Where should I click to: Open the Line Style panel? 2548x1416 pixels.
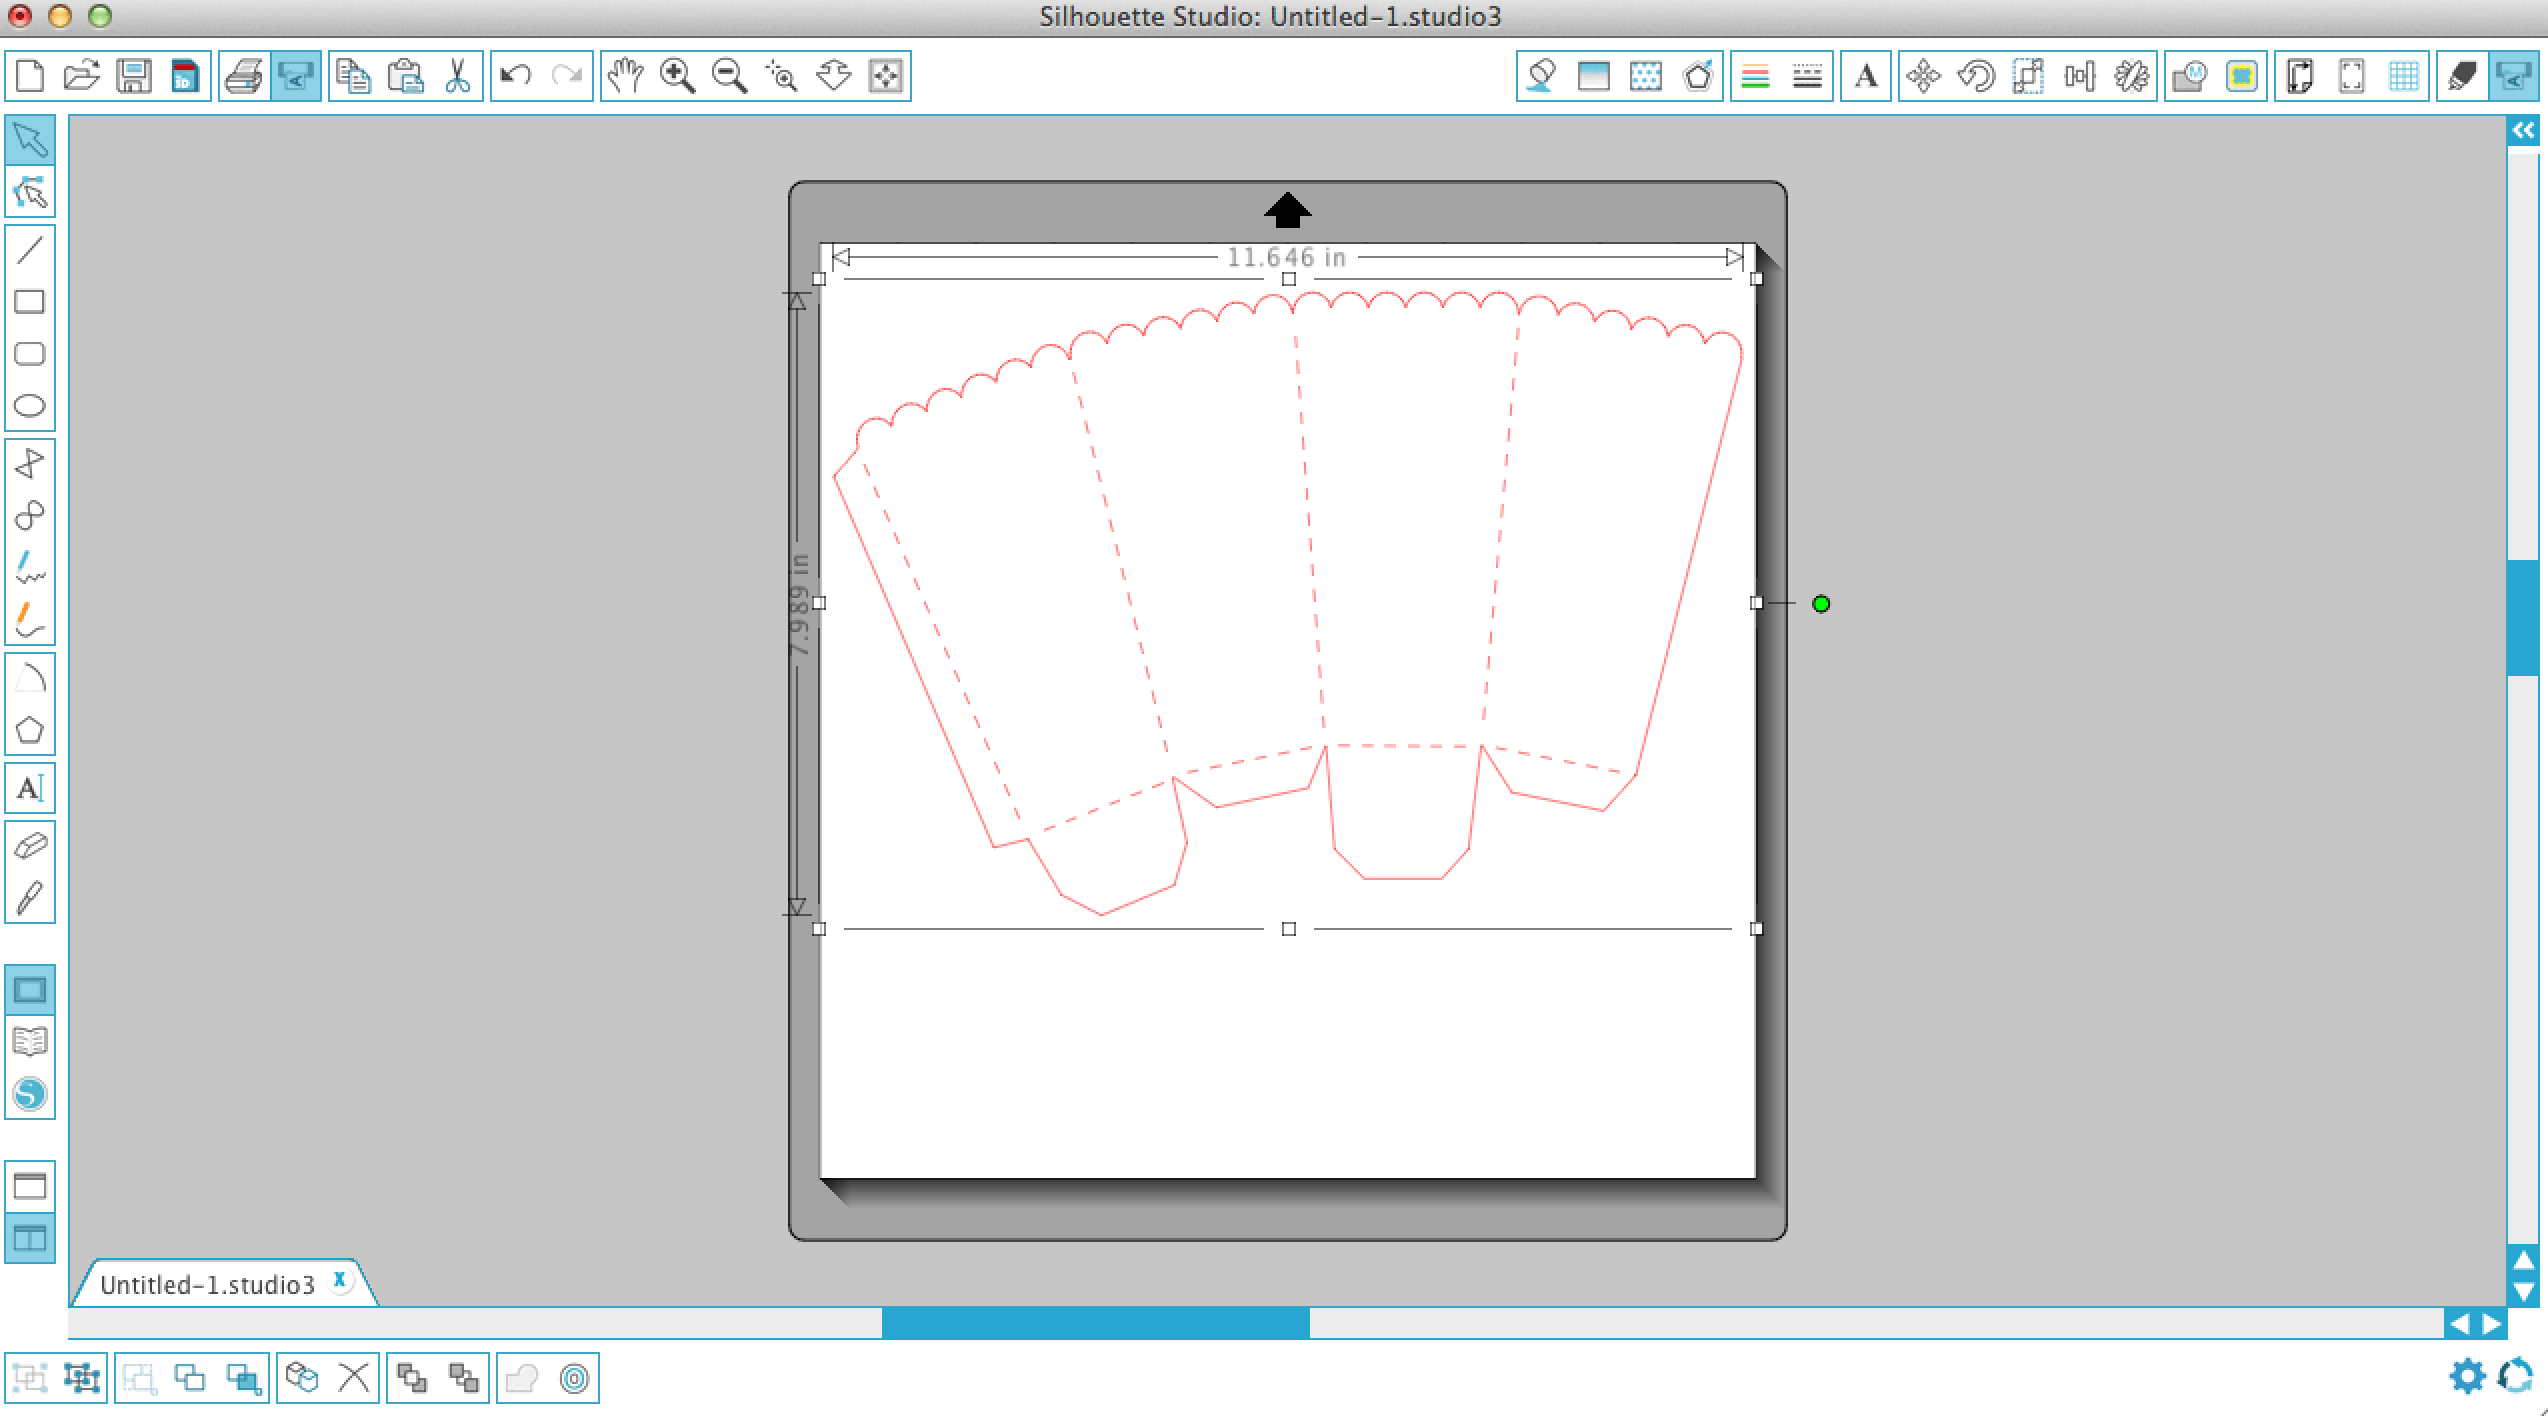coord(1808,76)
